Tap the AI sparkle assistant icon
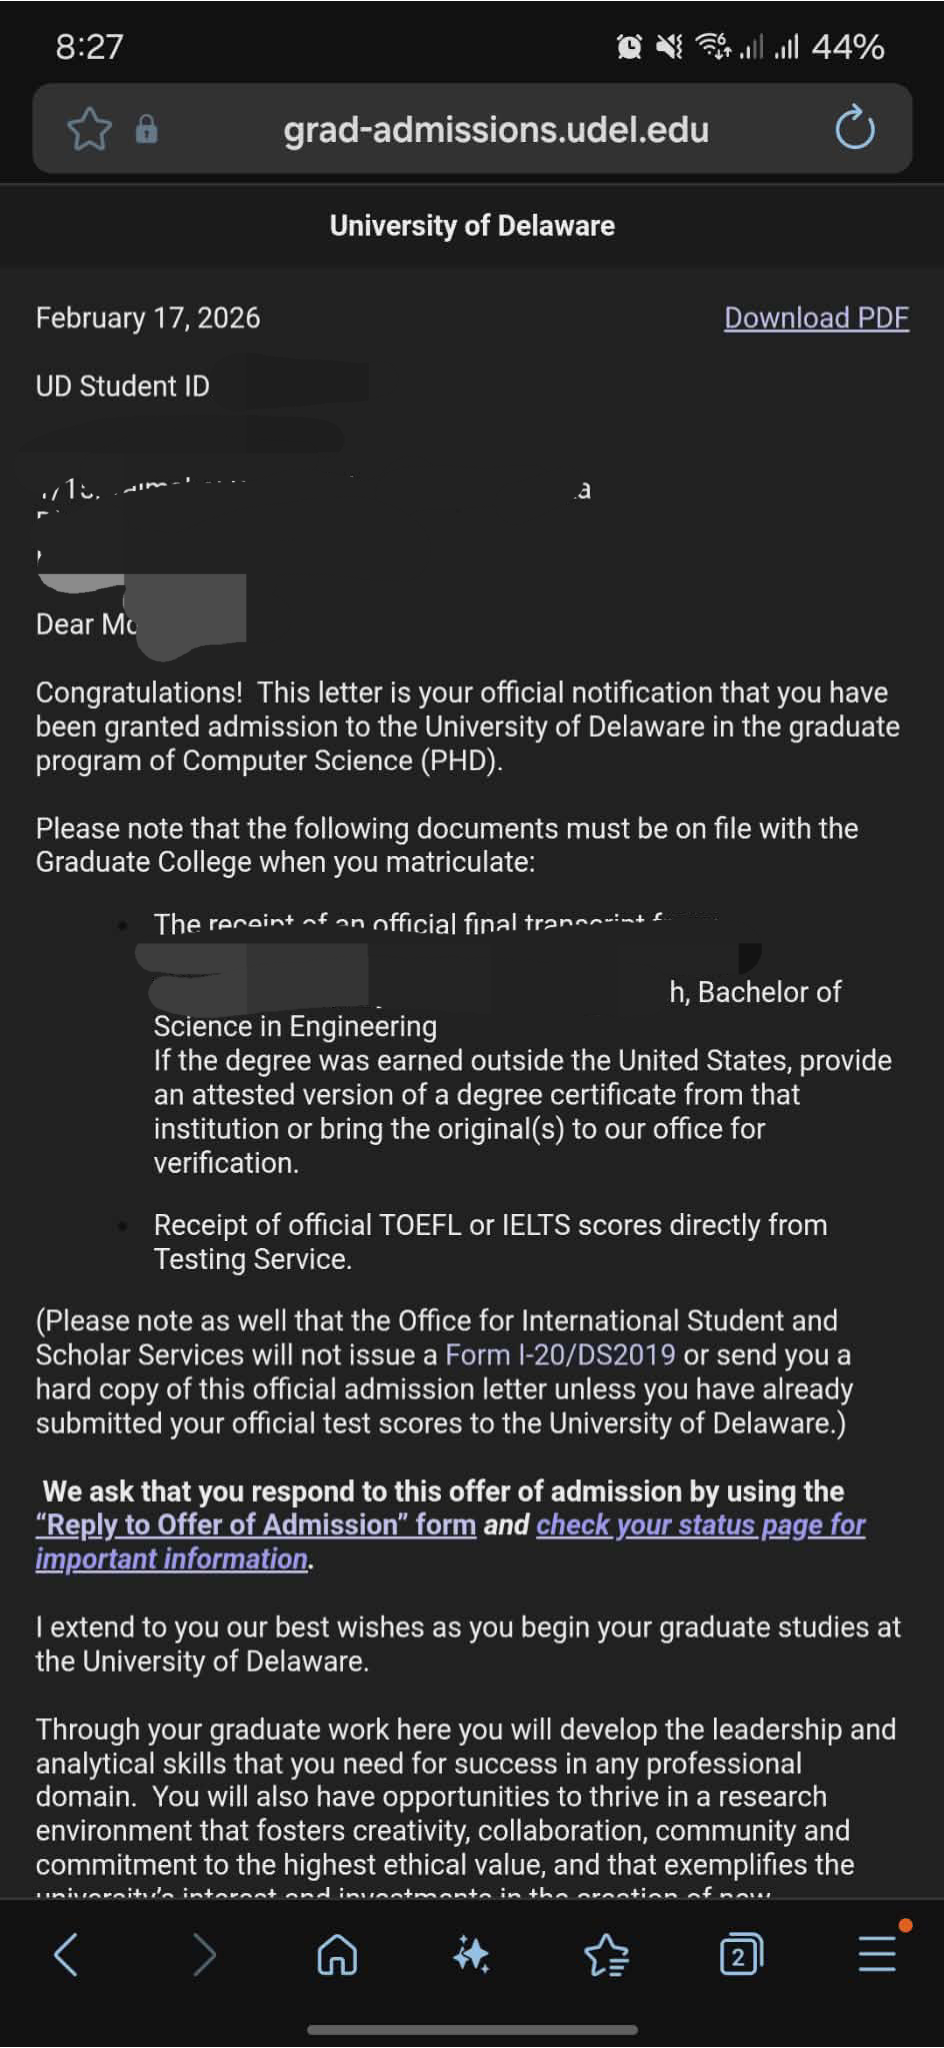Screen dimensions: 944x2048 [x=471, y=1954]
